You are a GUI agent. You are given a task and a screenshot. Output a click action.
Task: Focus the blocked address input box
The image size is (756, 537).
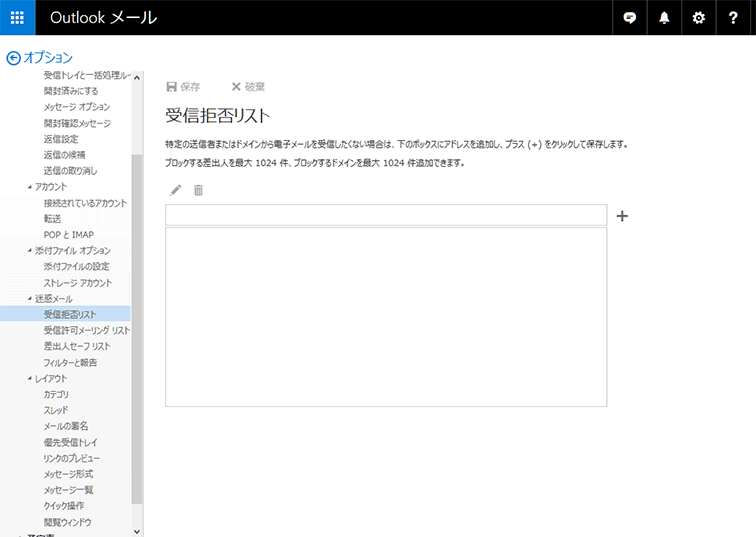tap(386, 215)
